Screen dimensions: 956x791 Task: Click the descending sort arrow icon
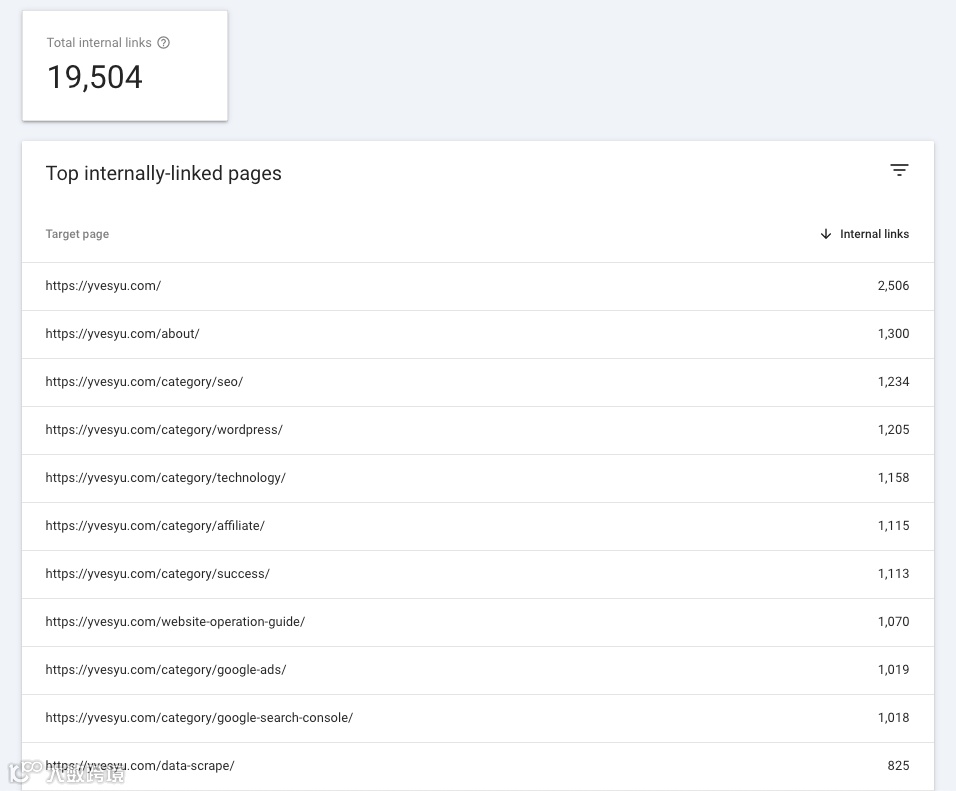click(x=826, y=234)
